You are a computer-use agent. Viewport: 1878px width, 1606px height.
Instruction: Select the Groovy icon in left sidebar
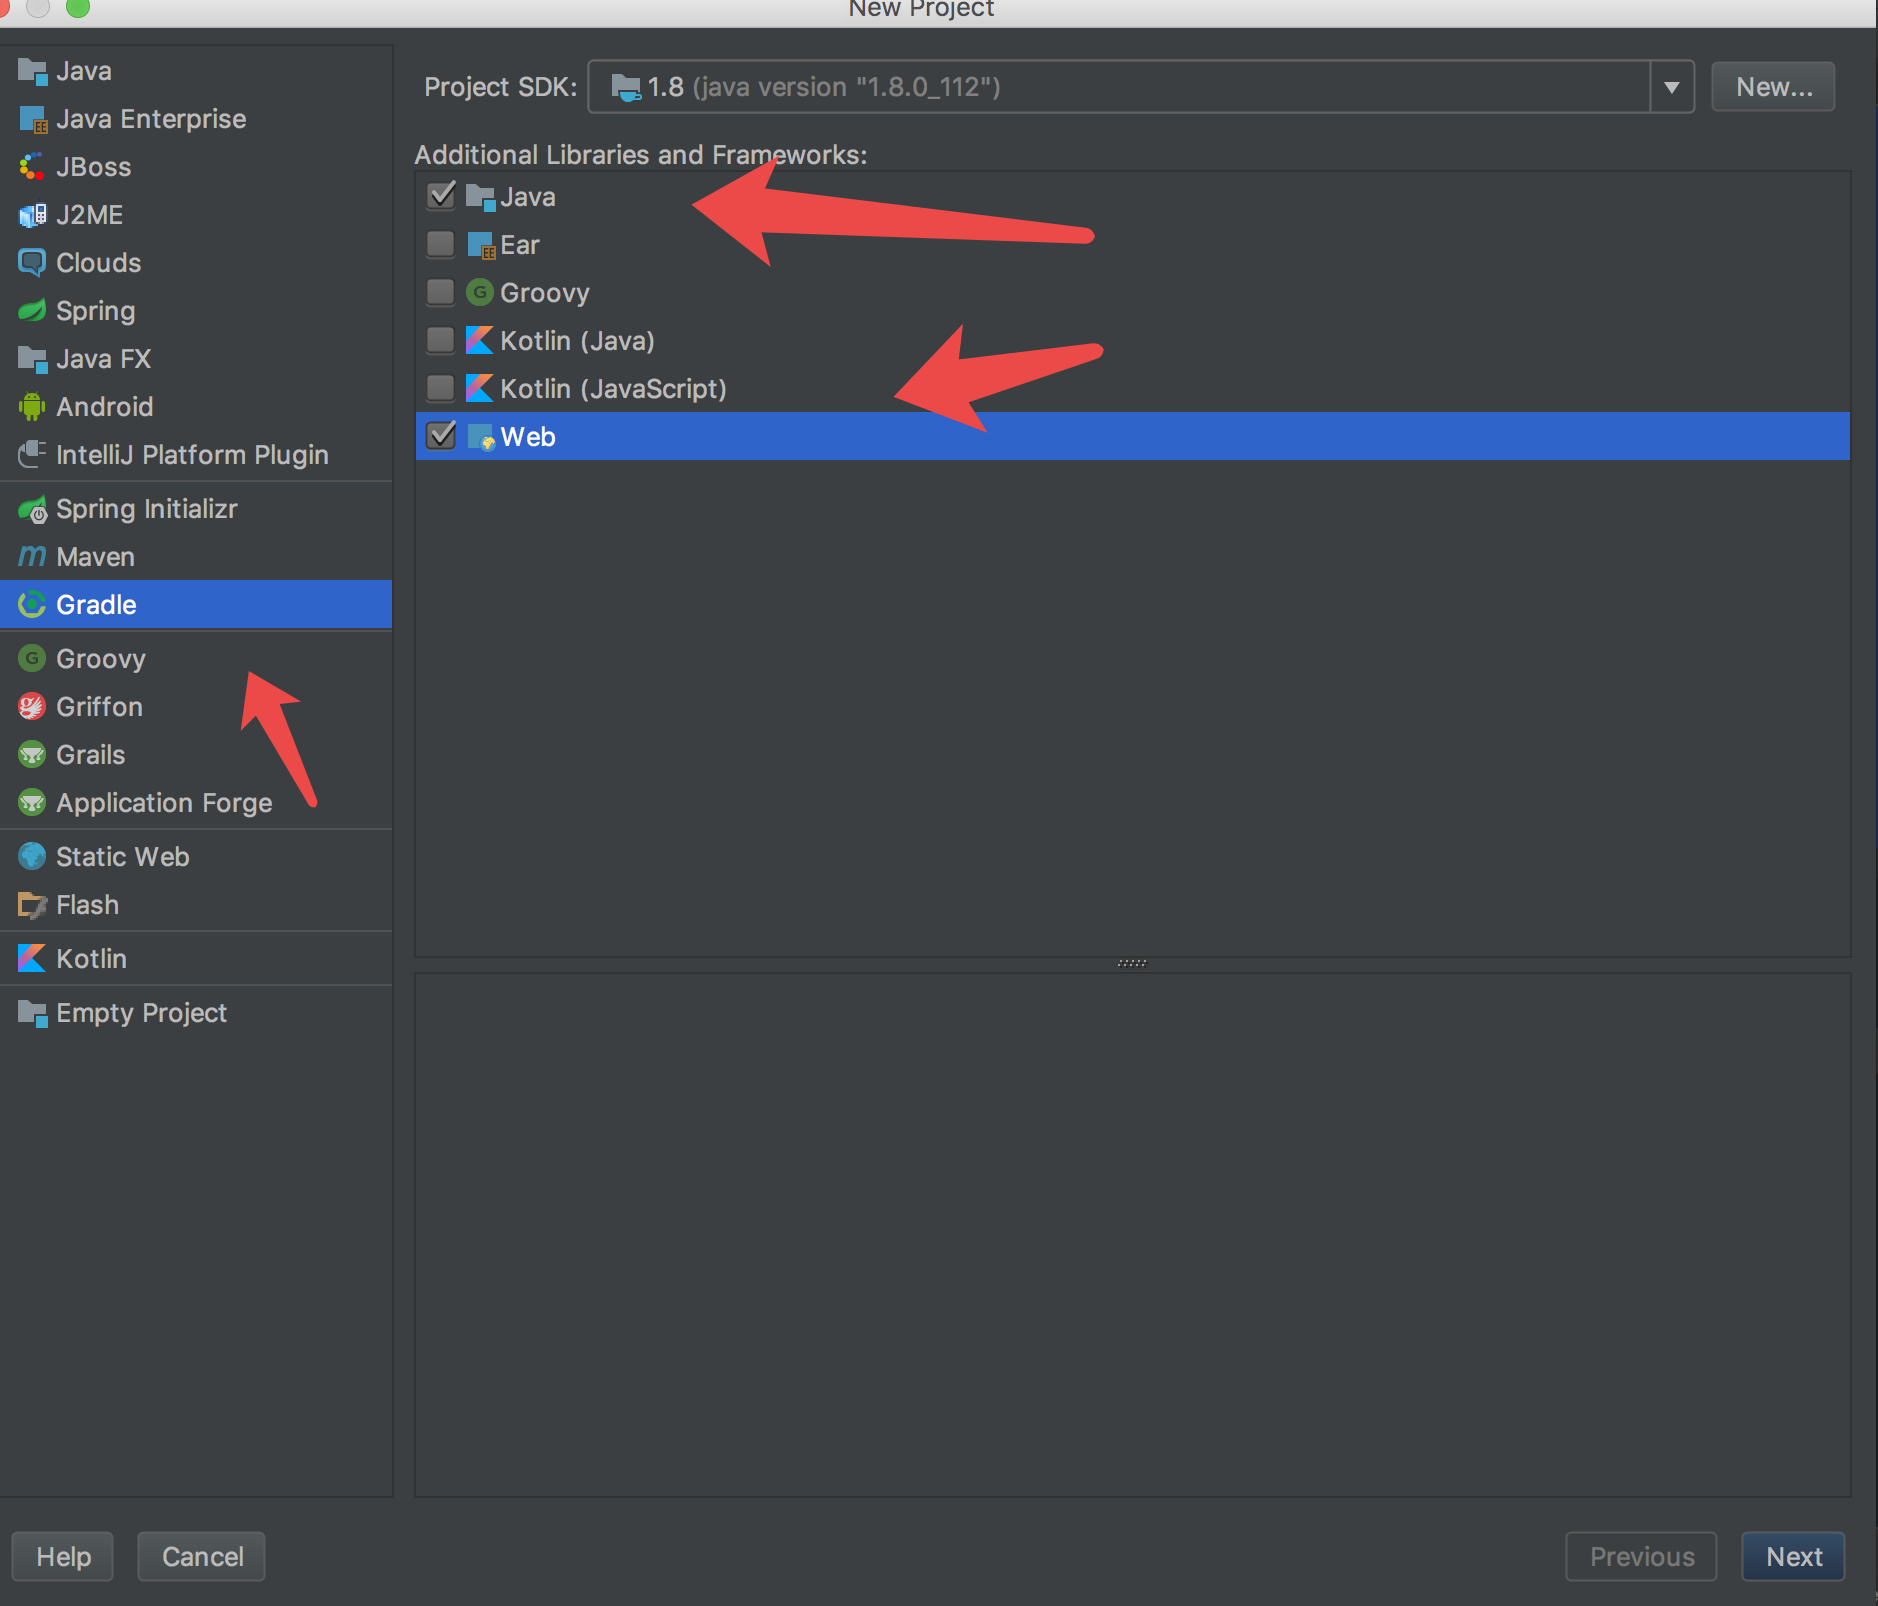coord(32,659)
